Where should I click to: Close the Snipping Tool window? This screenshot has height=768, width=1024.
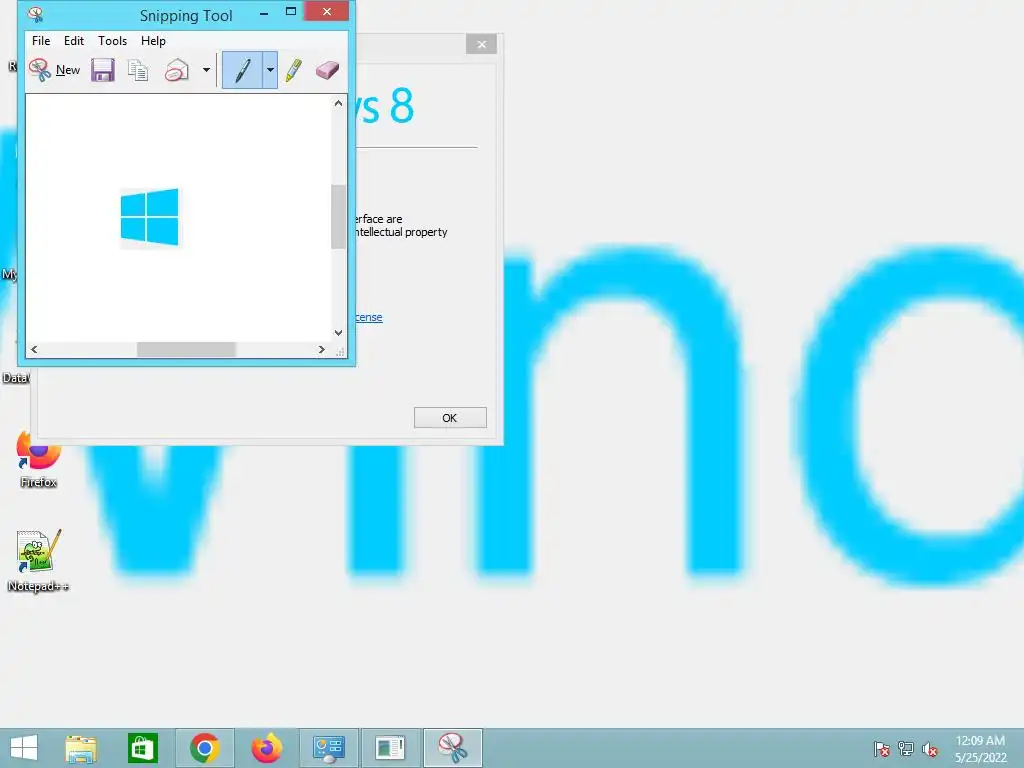(x=327, y=11)
